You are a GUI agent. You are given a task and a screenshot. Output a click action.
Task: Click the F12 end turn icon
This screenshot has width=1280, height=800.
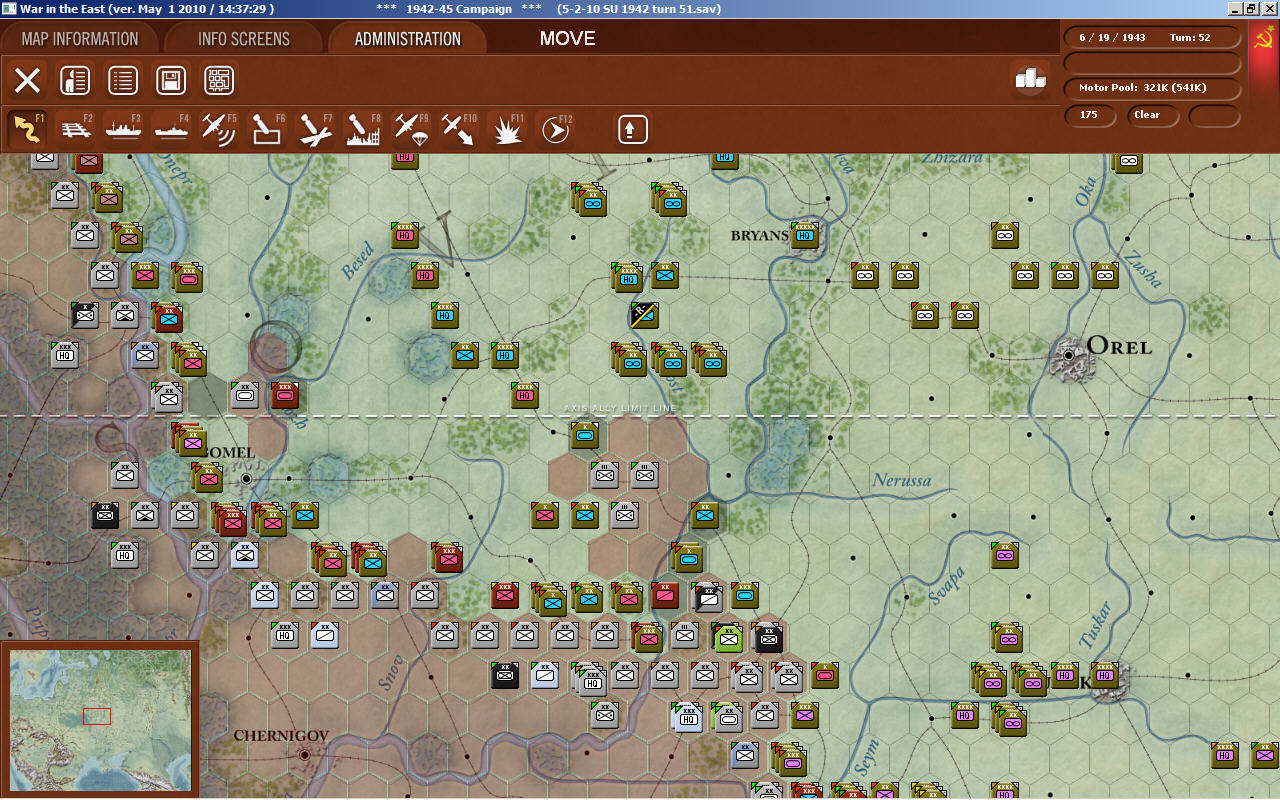pyautogui.click(x=556, y=128)
